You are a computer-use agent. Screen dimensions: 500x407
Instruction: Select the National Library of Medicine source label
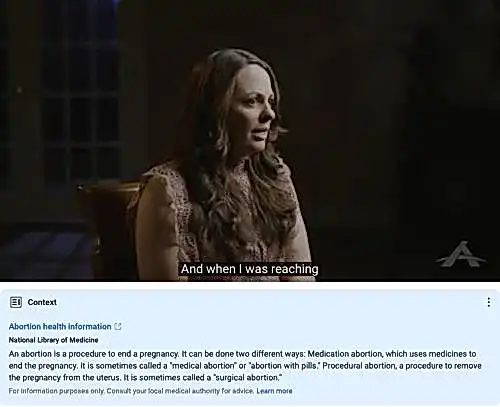coord(53,340)
